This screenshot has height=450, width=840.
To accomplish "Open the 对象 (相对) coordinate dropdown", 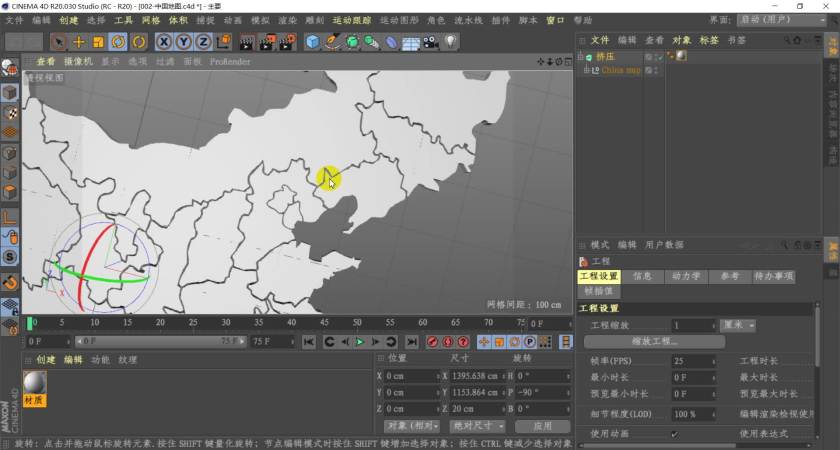I will 410,426.
